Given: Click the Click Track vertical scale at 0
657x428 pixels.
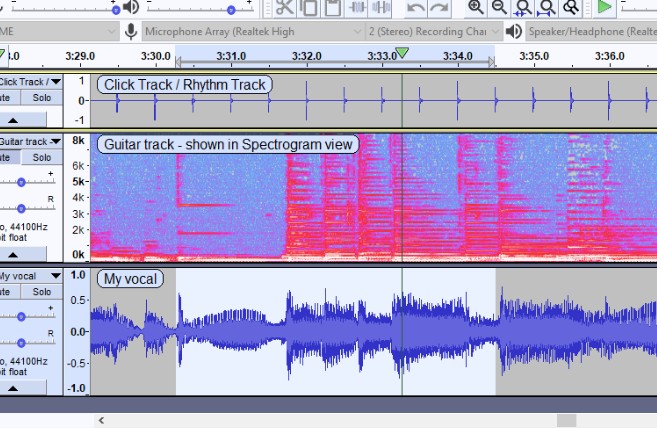Looking at the screenshot, I should coord(81,101).
